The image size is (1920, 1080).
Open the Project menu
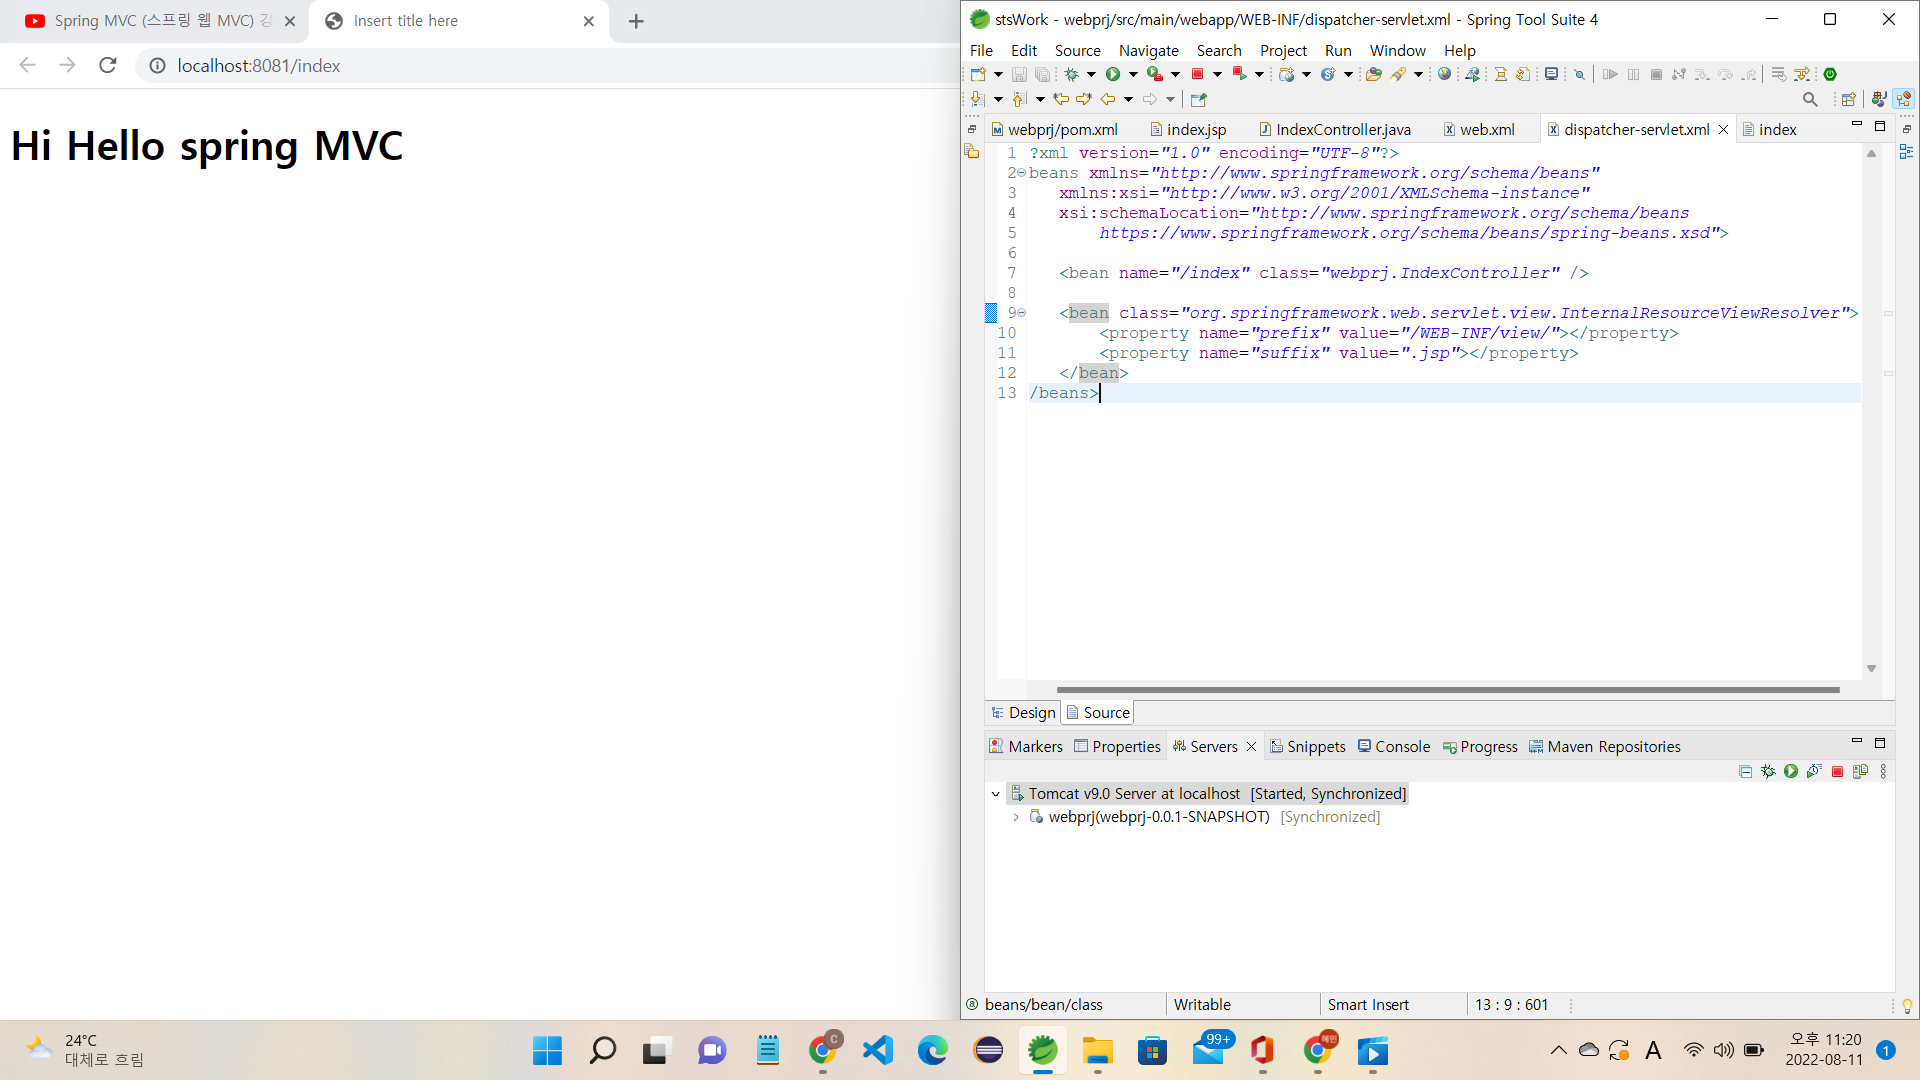[x=1282, y=50]
